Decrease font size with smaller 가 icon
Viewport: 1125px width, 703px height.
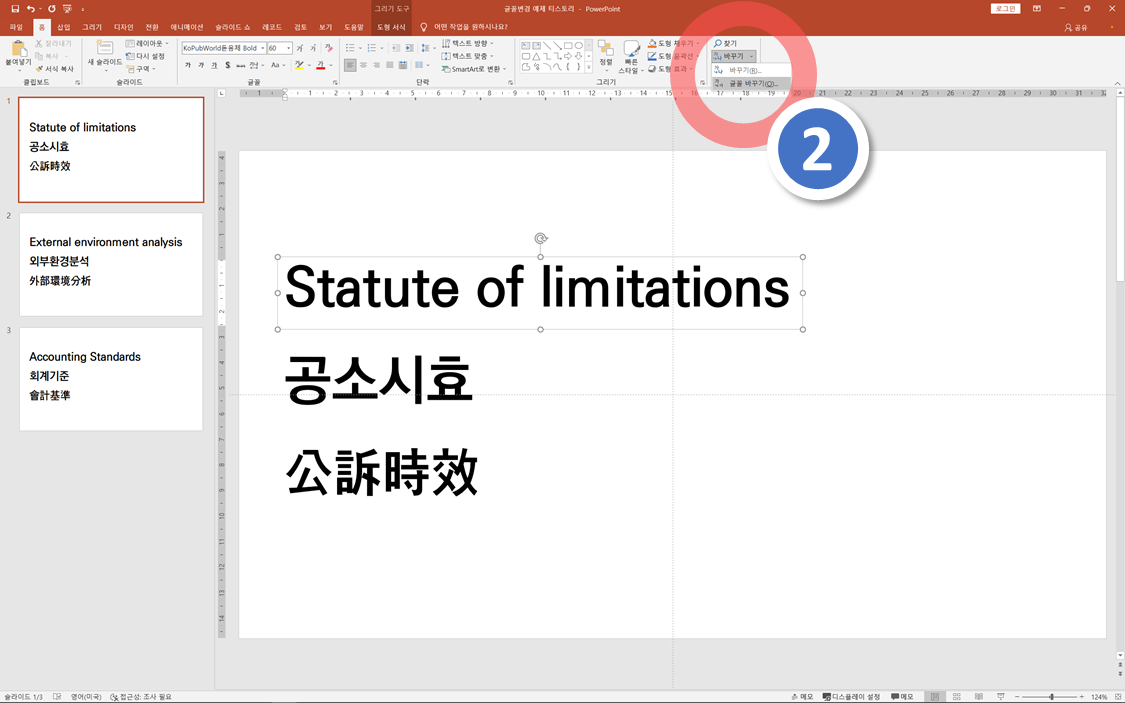[313, 48]
